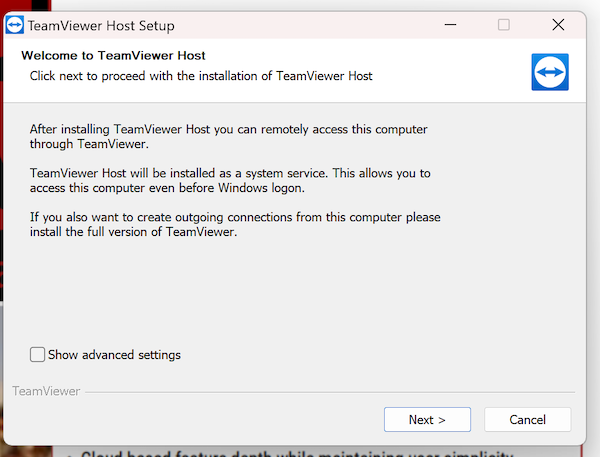The width and height of the screenshot is (600, 457).
Task: Click the 'TeamViewer Host Setup' window title
Action: tap(101, 26)
